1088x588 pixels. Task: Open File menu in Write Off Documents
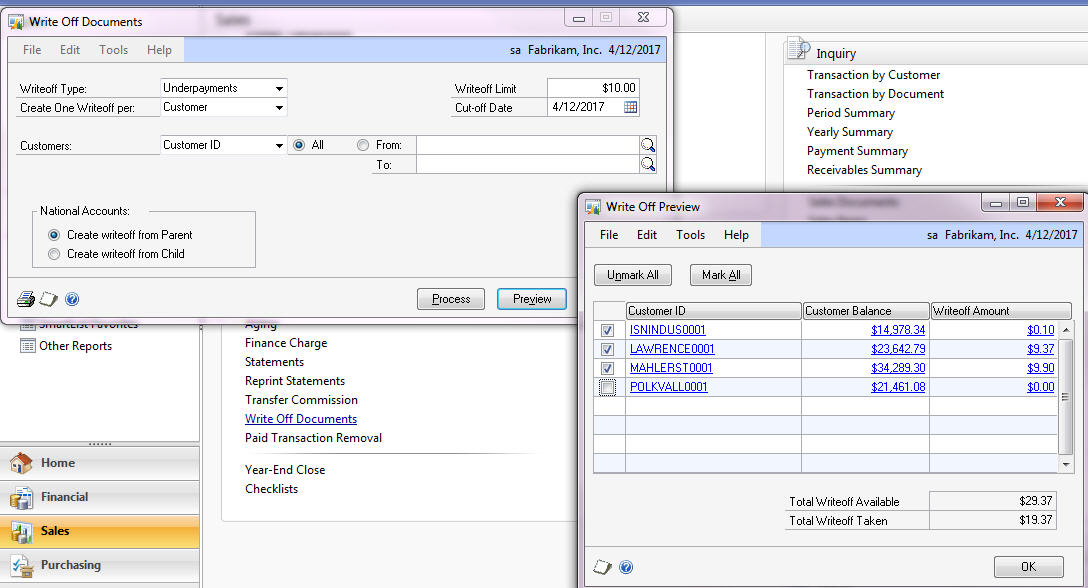coord(32,50)
